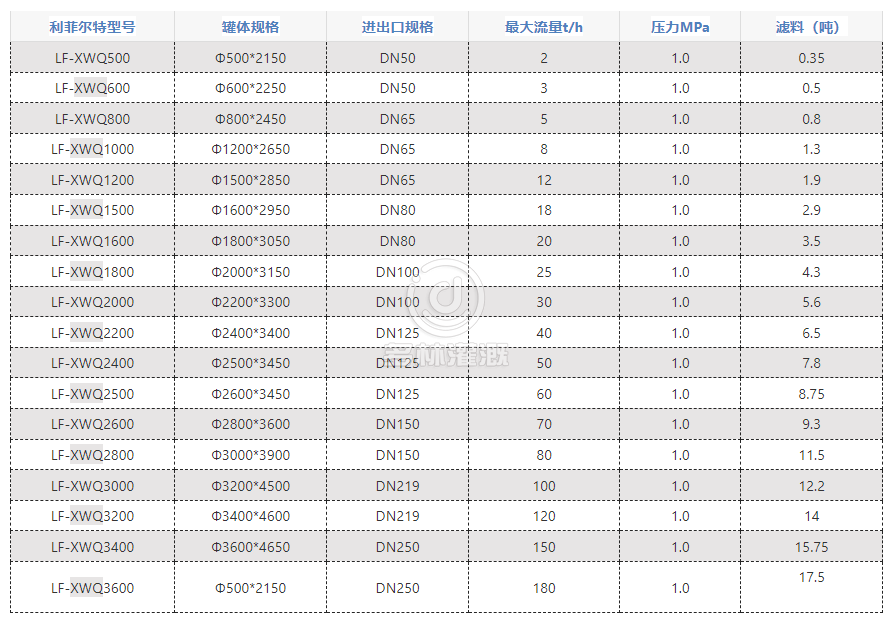Click the LF-XWQ2800 model cell
This screenshot has height=618, width=892.
pyautogui.click(x=92, y=455)
